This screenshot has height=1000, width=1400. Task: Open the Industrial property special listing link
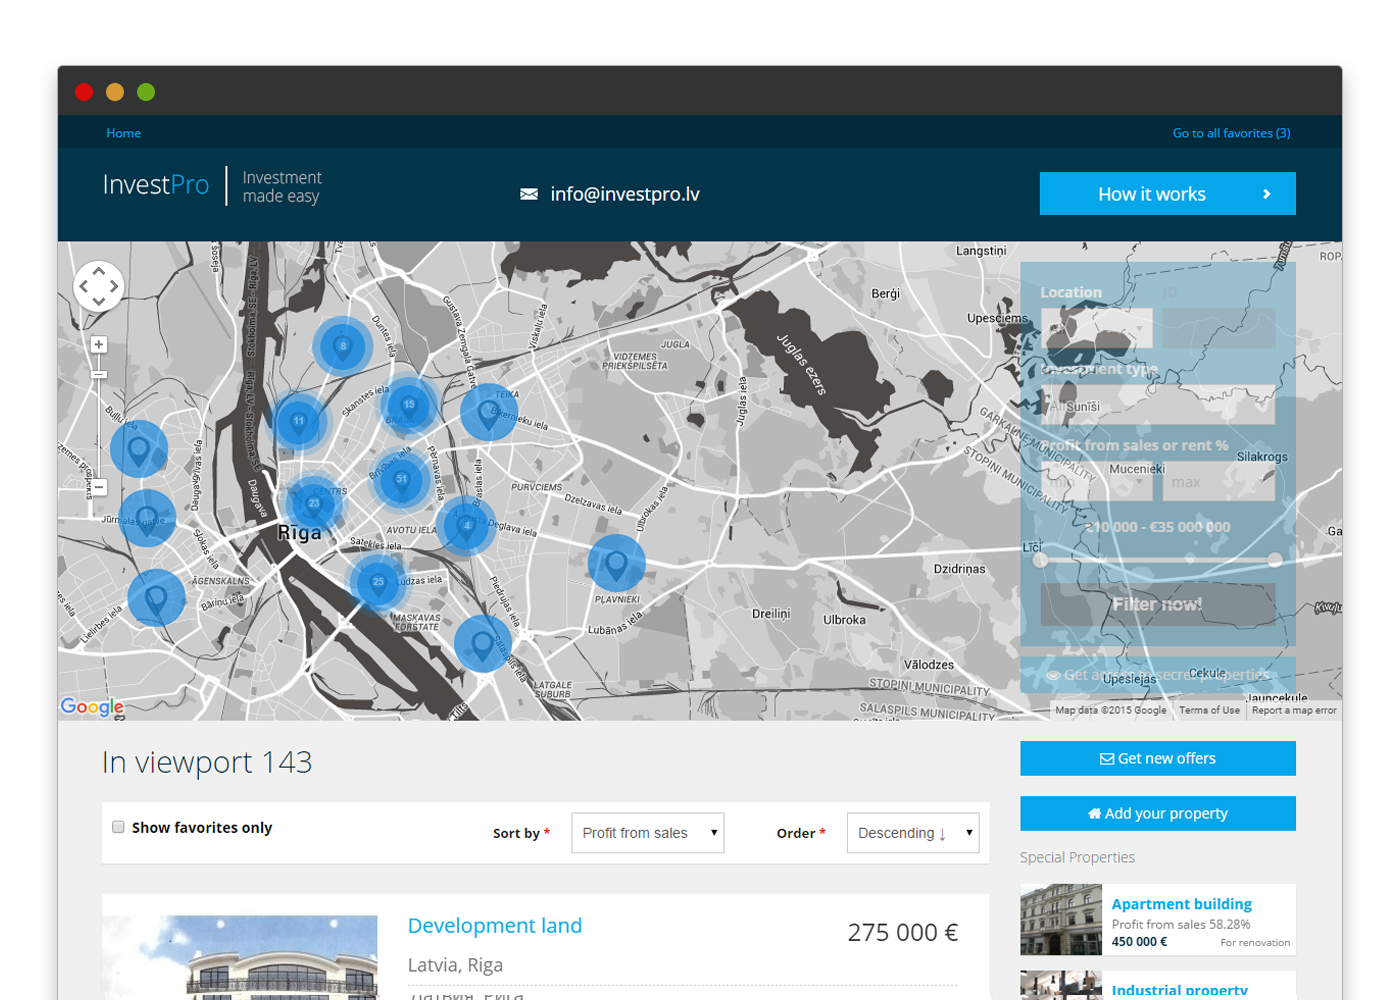pos(1179,990)
